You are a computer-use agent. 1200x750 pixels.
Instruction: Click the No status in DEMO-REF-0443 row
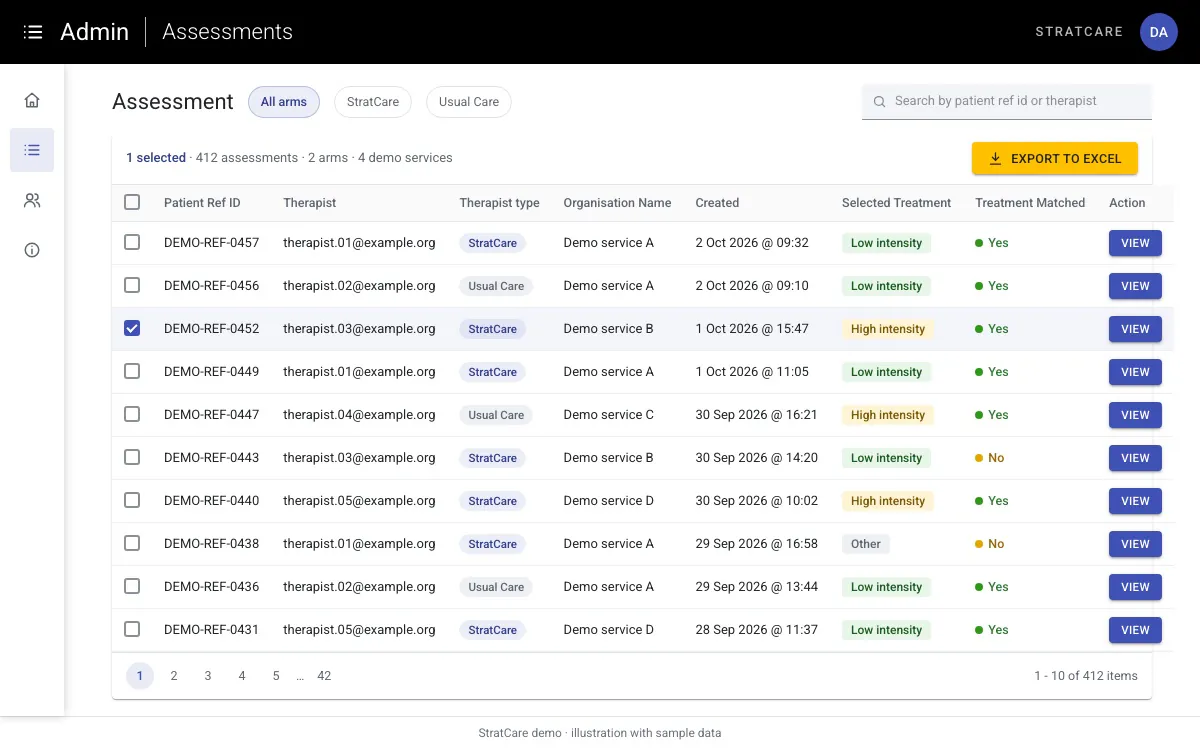point(990,458)
